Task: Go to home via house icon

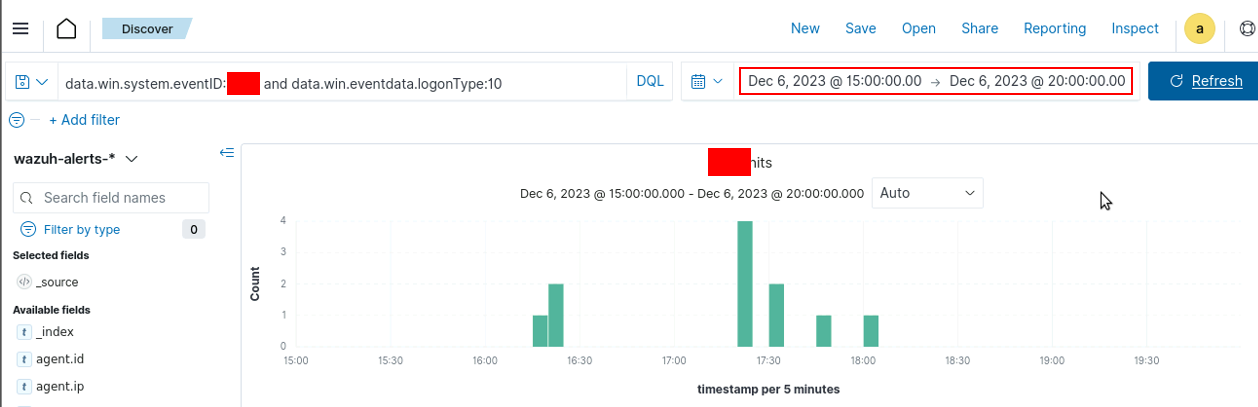Action: coord(66,29)
